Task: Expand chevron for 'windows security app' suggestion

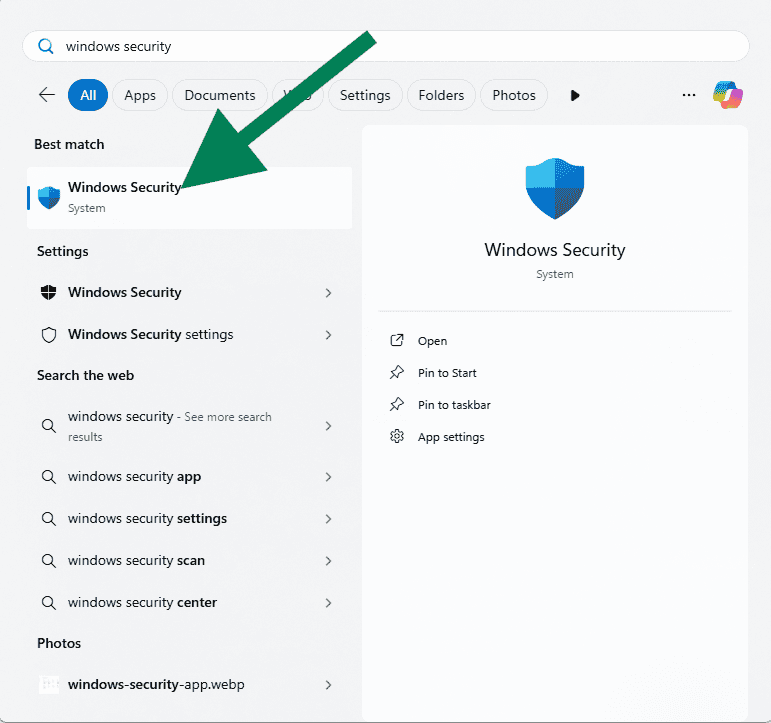Action: pyautogui.click(x=328, y=477)
